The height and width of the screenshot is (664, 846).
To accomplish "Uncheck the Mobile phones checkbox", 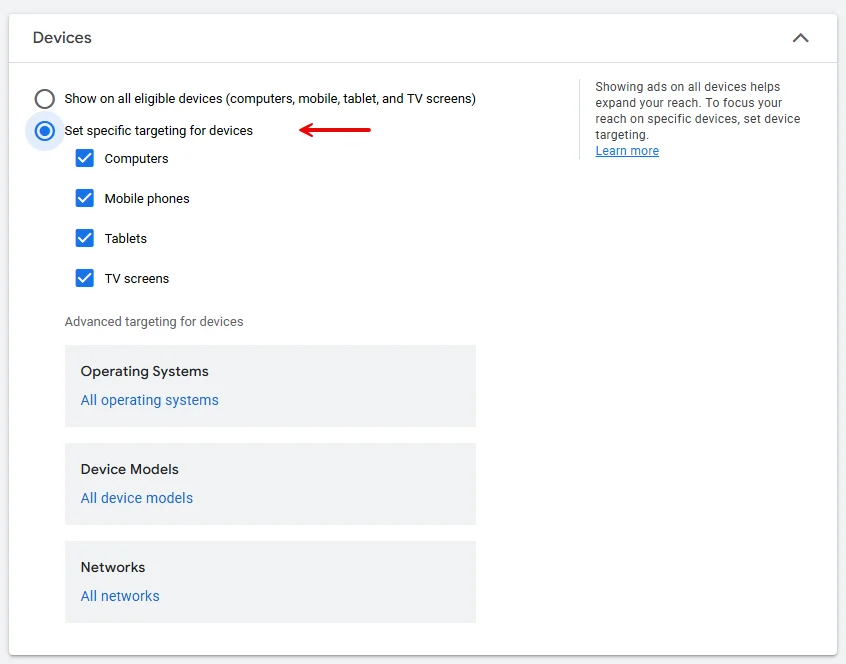I will click(x=85, y=198).
